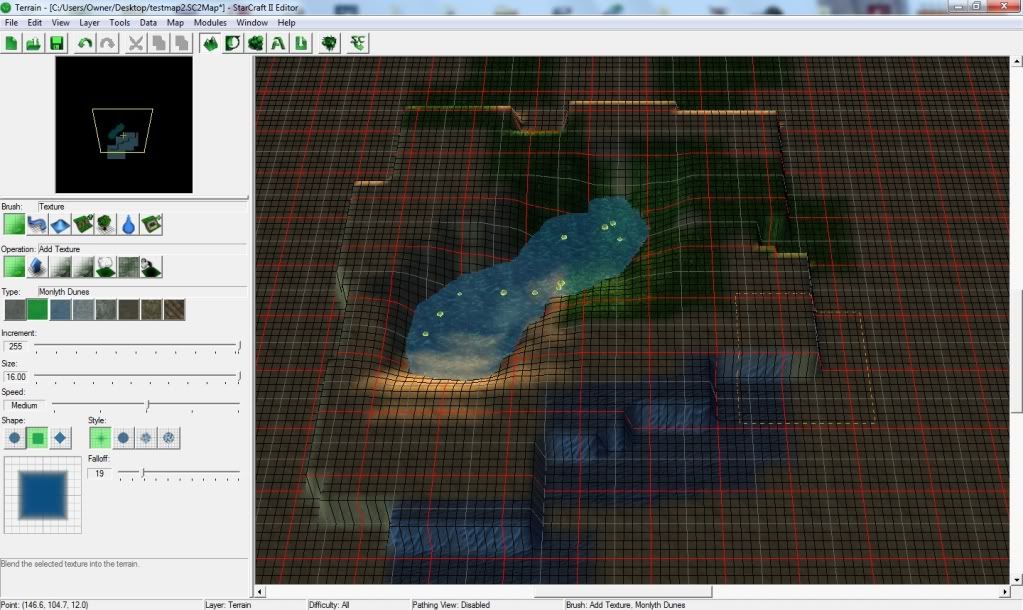The height and width of the screenshot is (610, 1023).
Task: Choose the Add Texture operation icon
Action: point(14,267)
